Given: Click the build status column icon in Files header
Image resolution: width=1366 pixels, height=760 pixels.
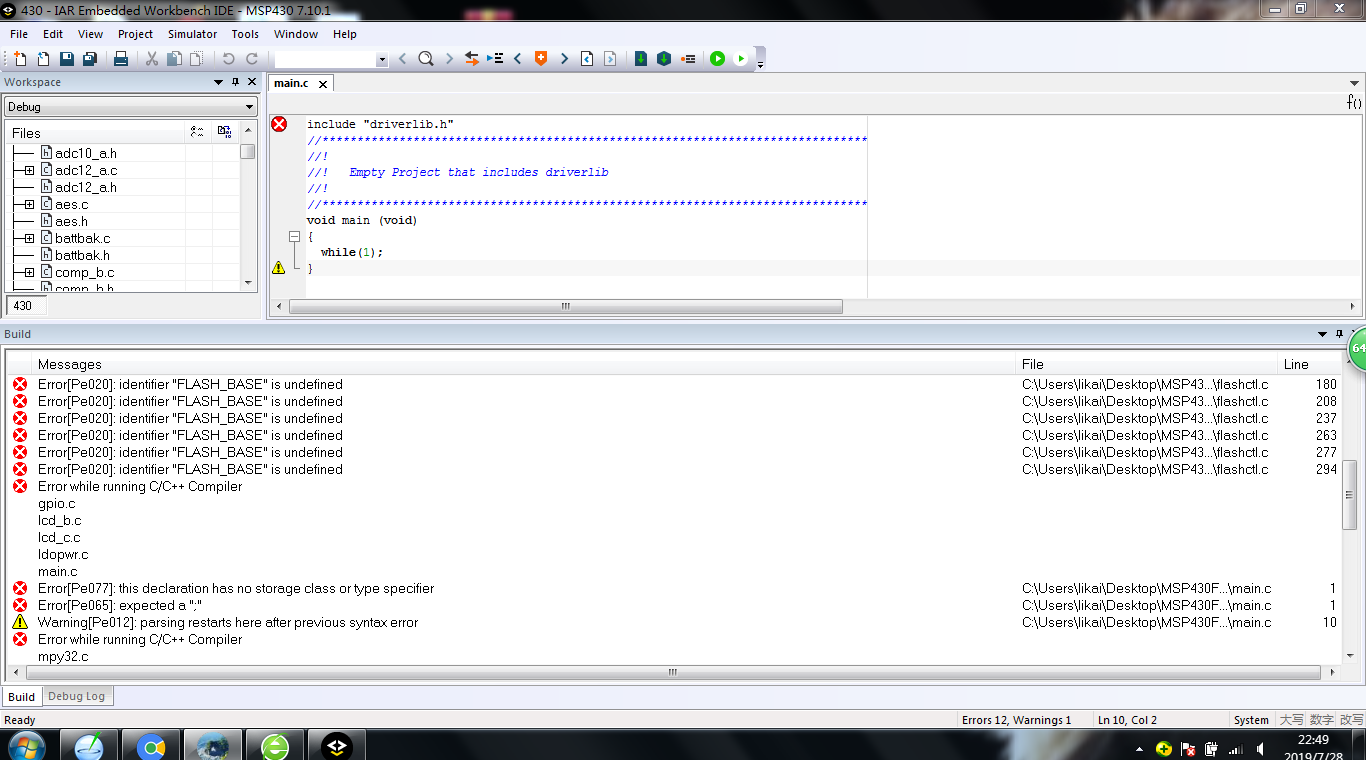Looking at the screenshot, I should (224, 132).
